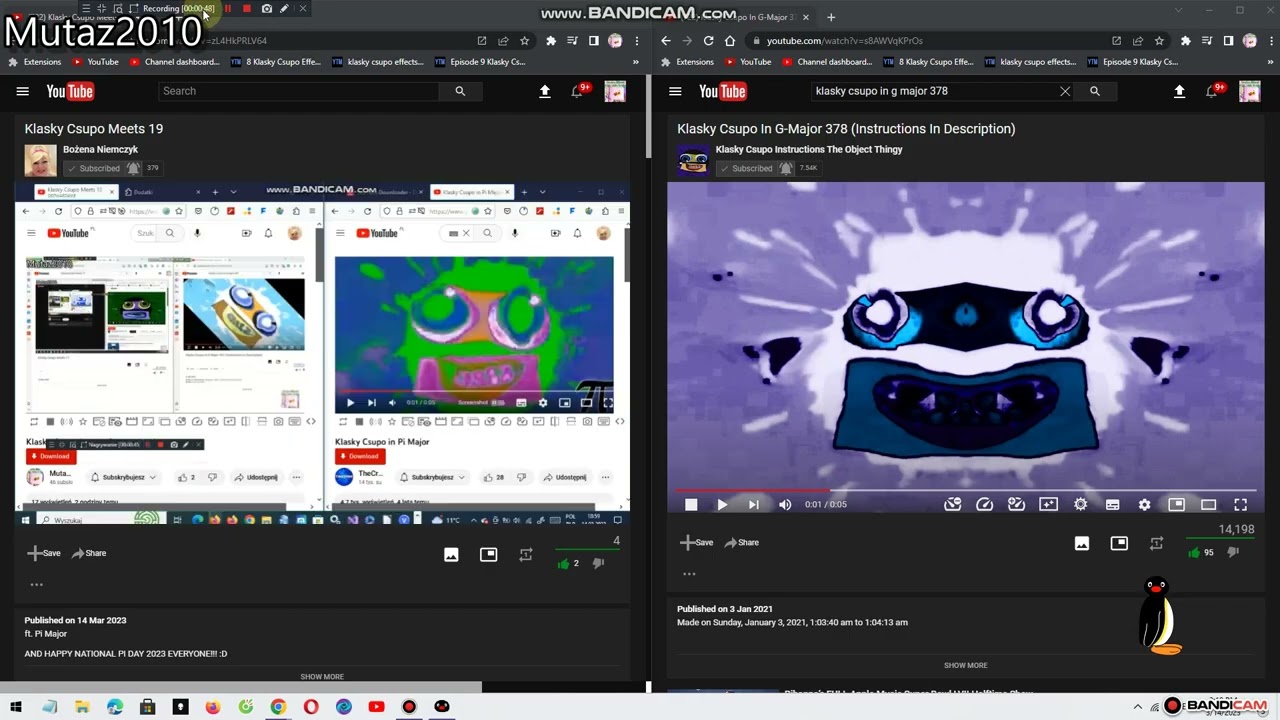
Task: Bookmark the right page with the star icon
Action: tap(1159, 41)
